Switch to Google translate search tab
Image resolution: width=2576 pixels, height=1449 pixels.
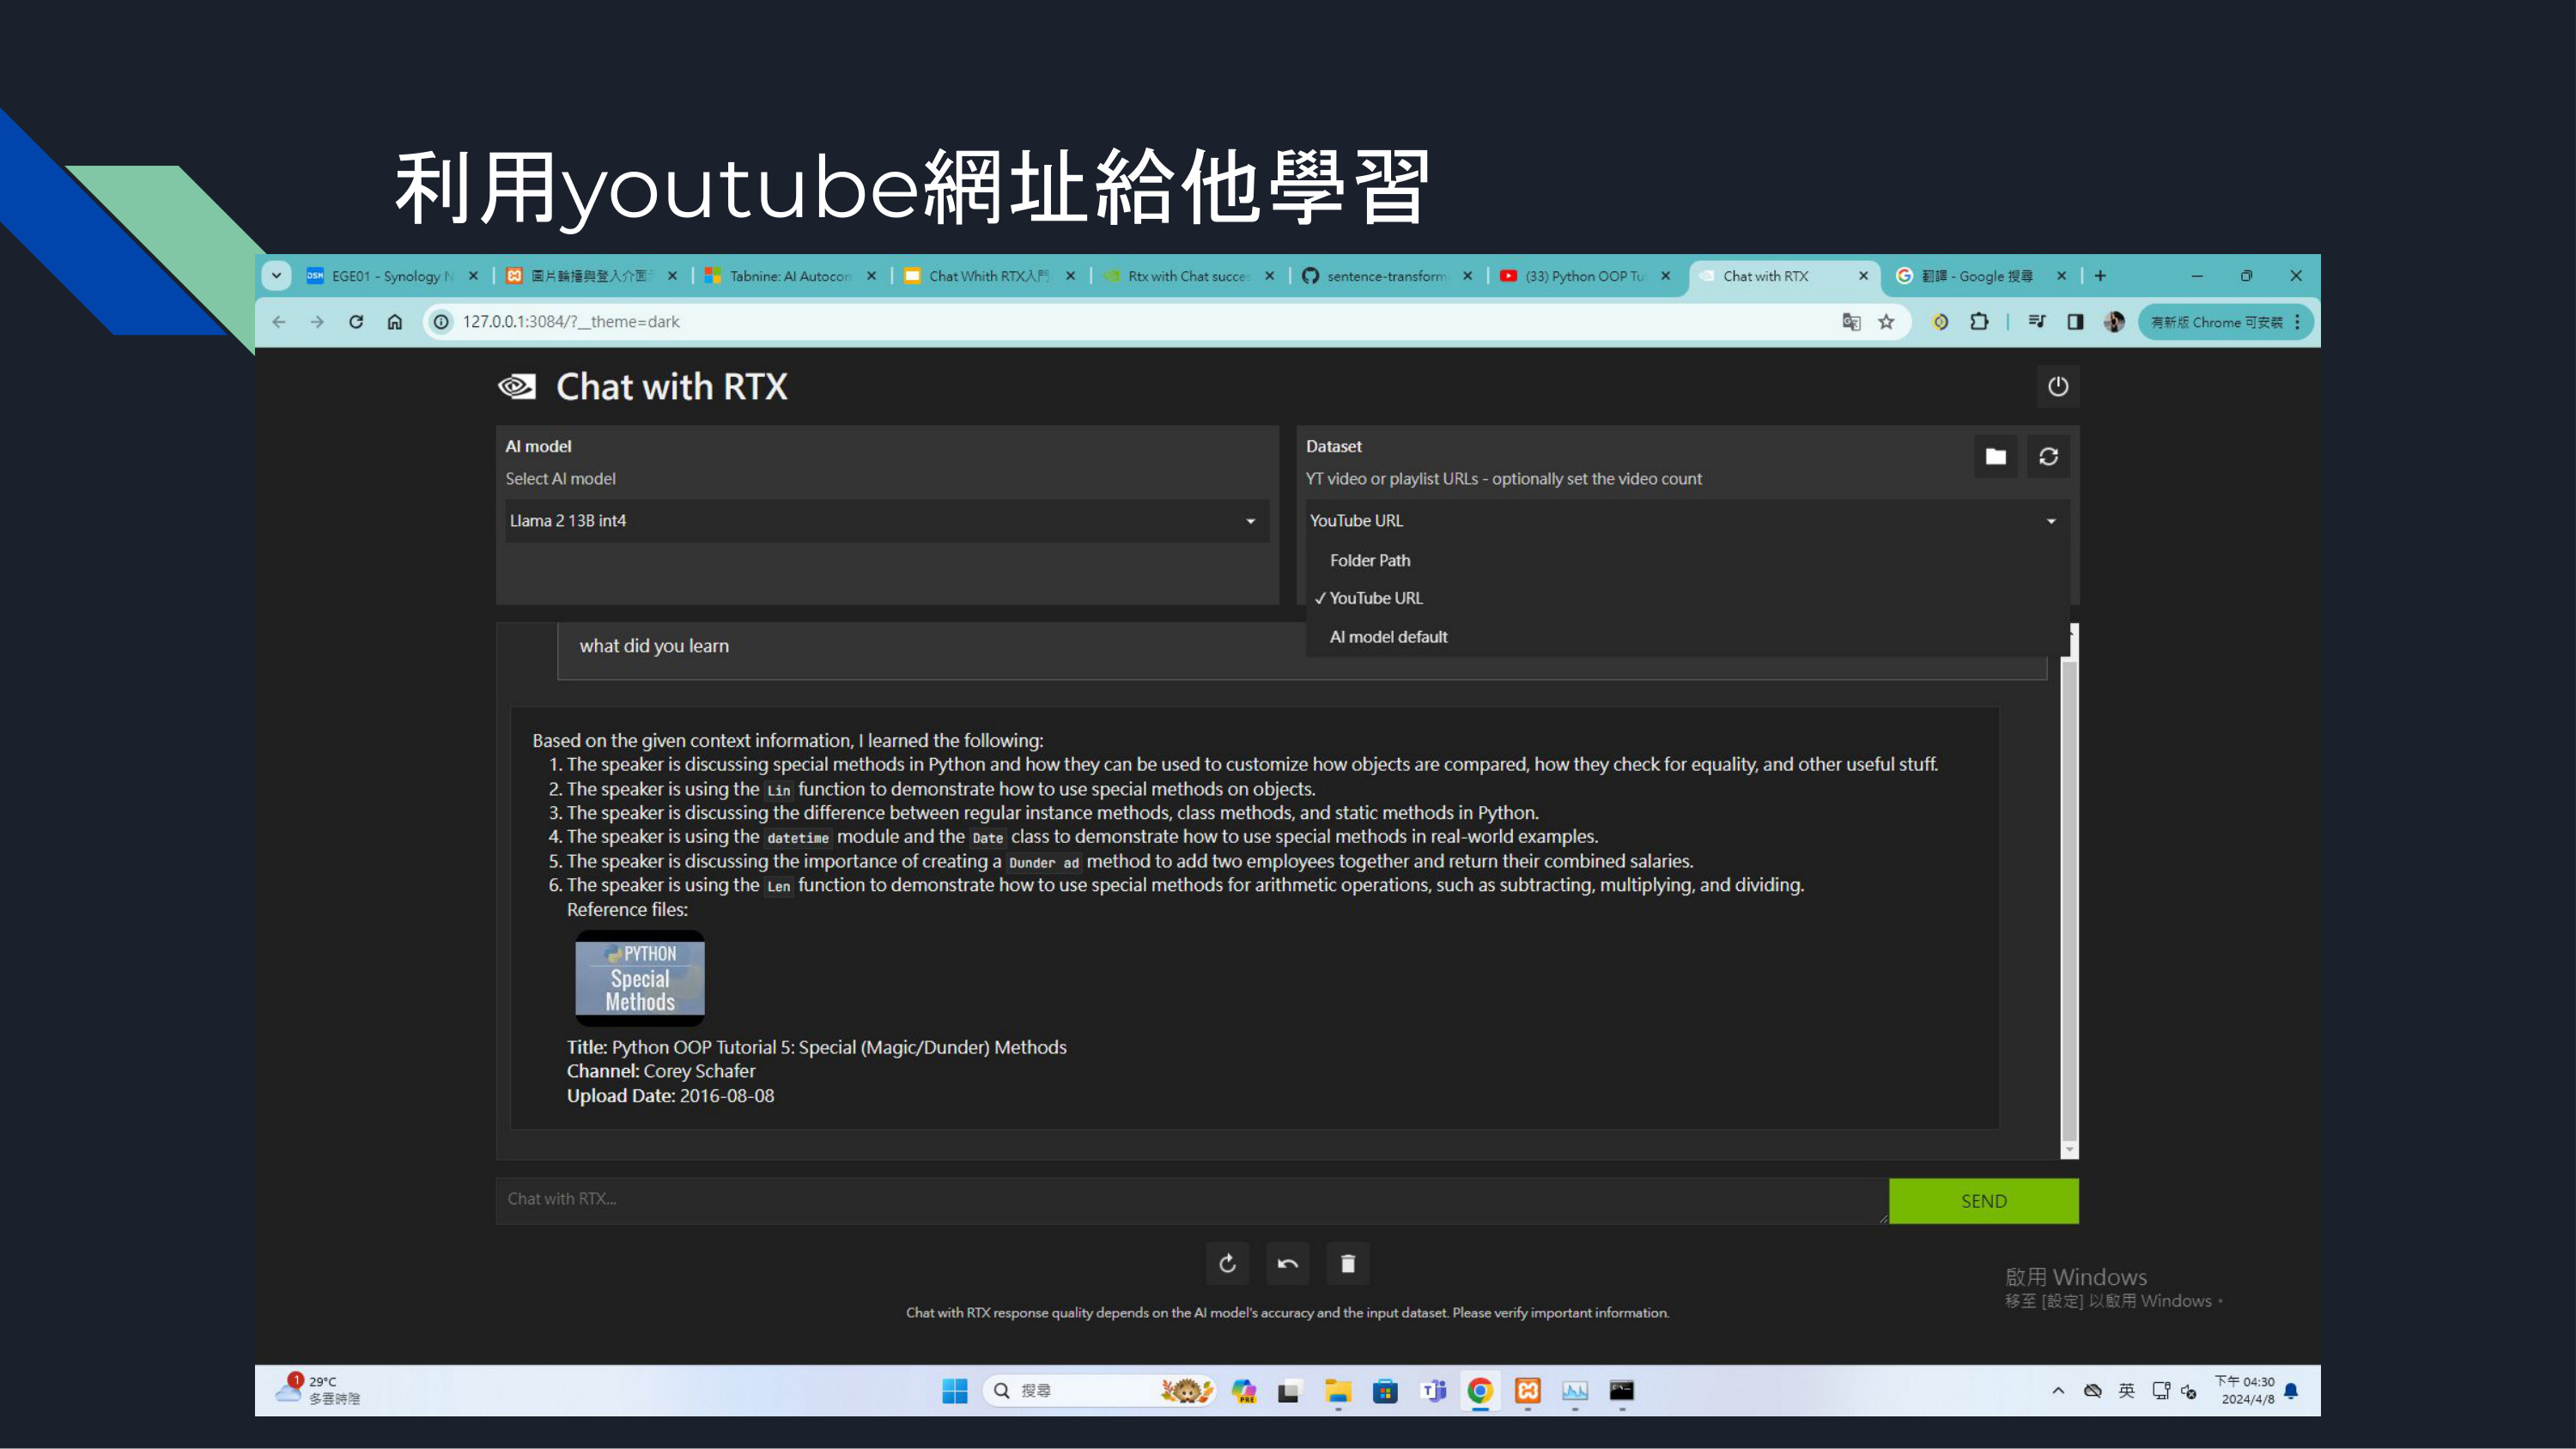pos(1980,276)
